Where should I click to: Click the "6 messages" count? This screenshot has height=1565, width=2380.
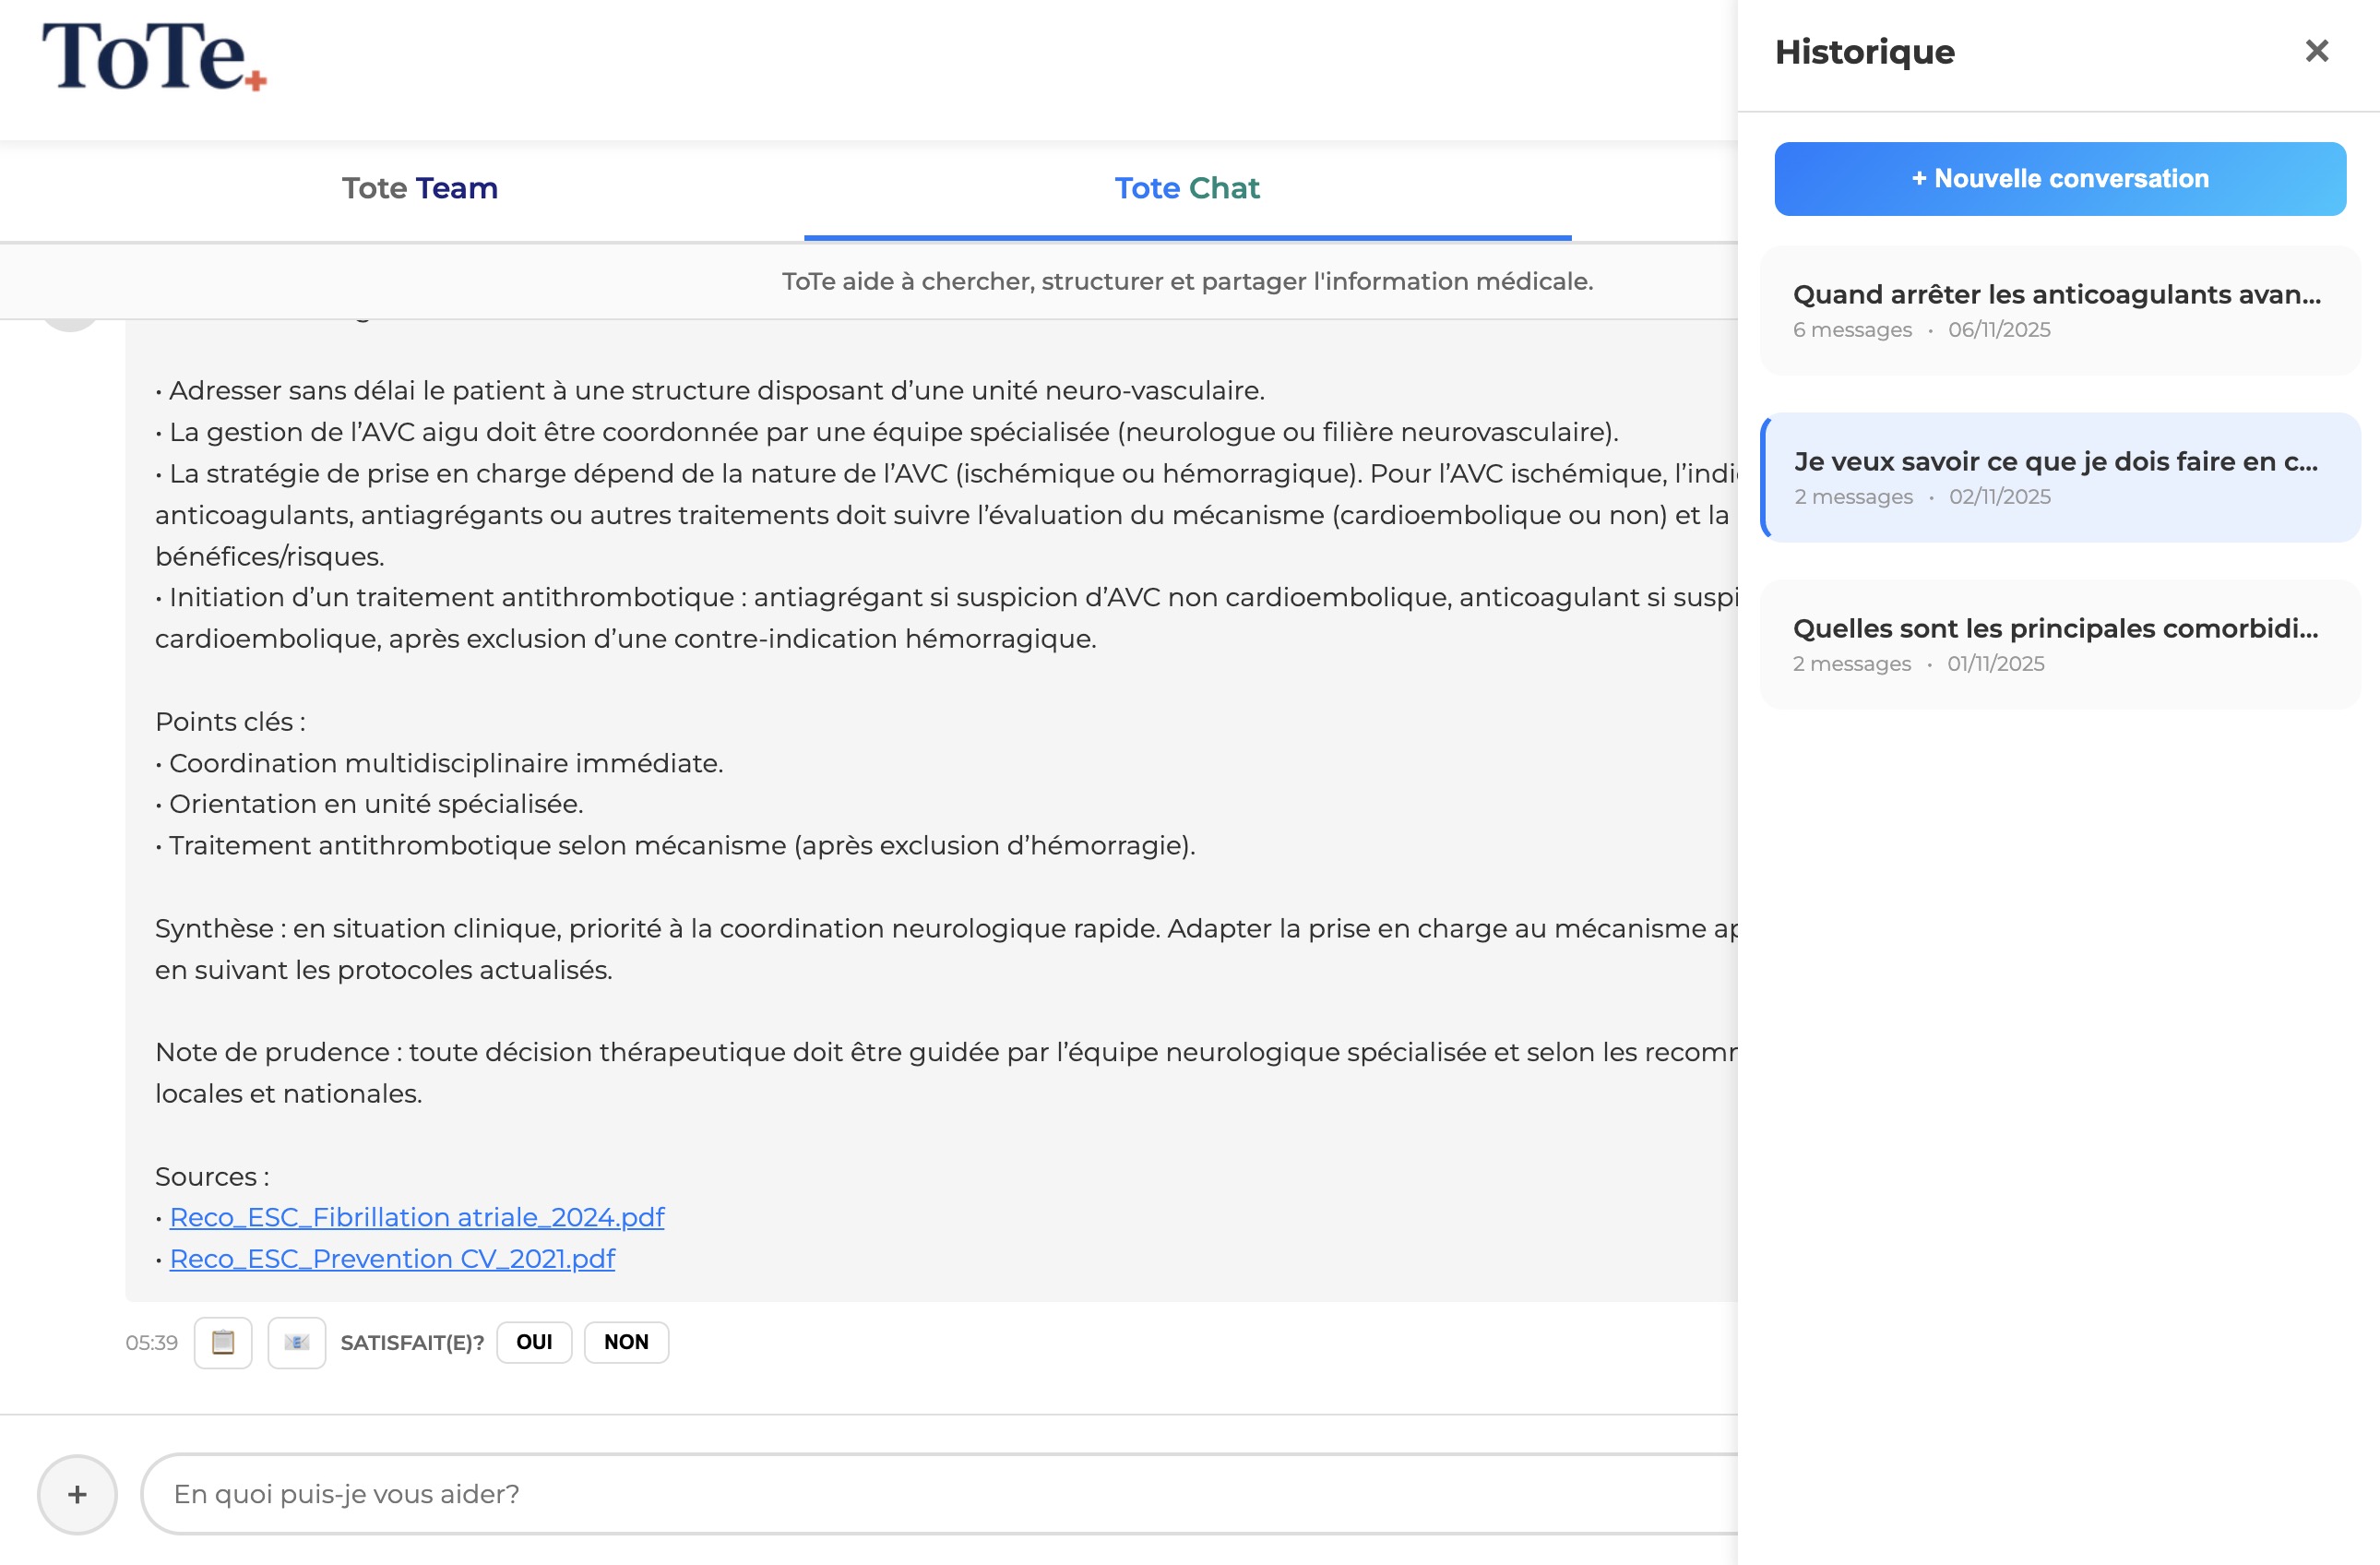coord(1852,329)
